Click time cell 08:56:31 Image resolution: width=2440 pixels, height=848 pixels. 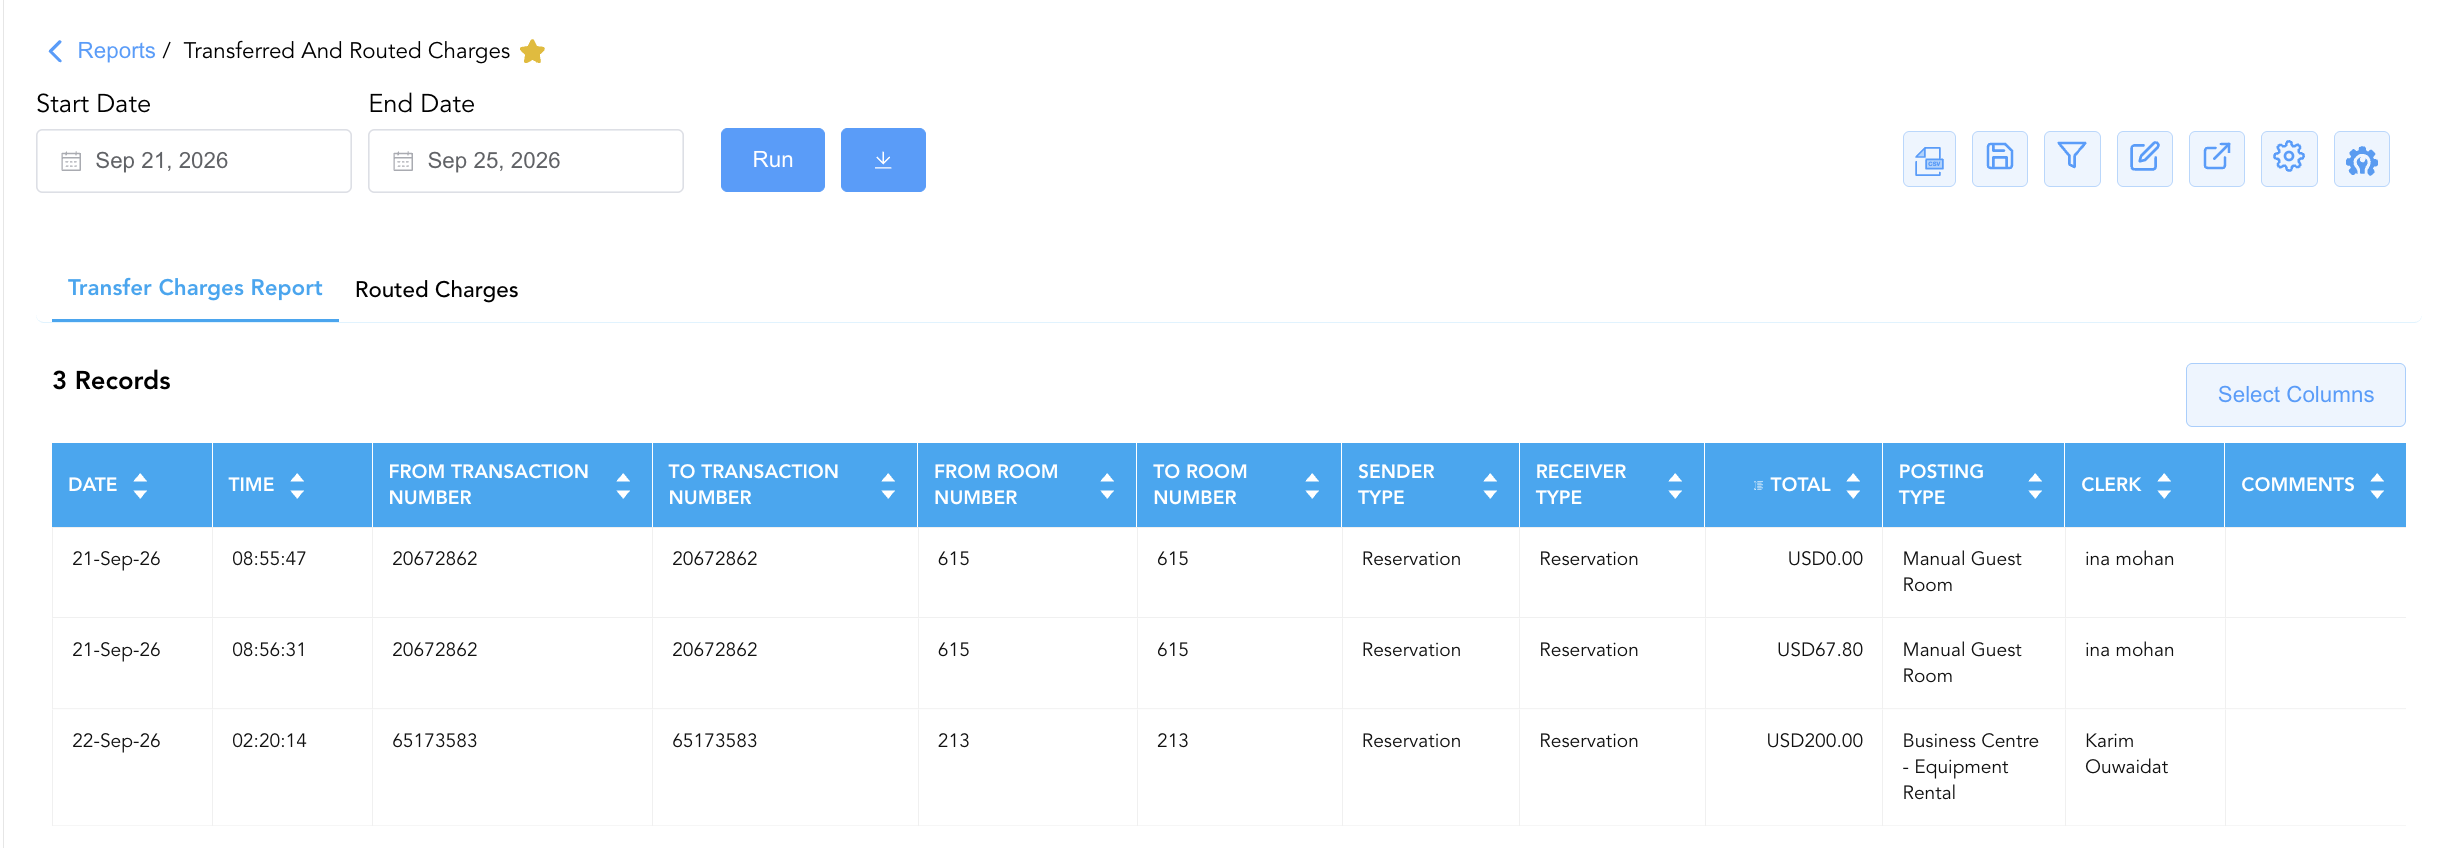[269, 650]
